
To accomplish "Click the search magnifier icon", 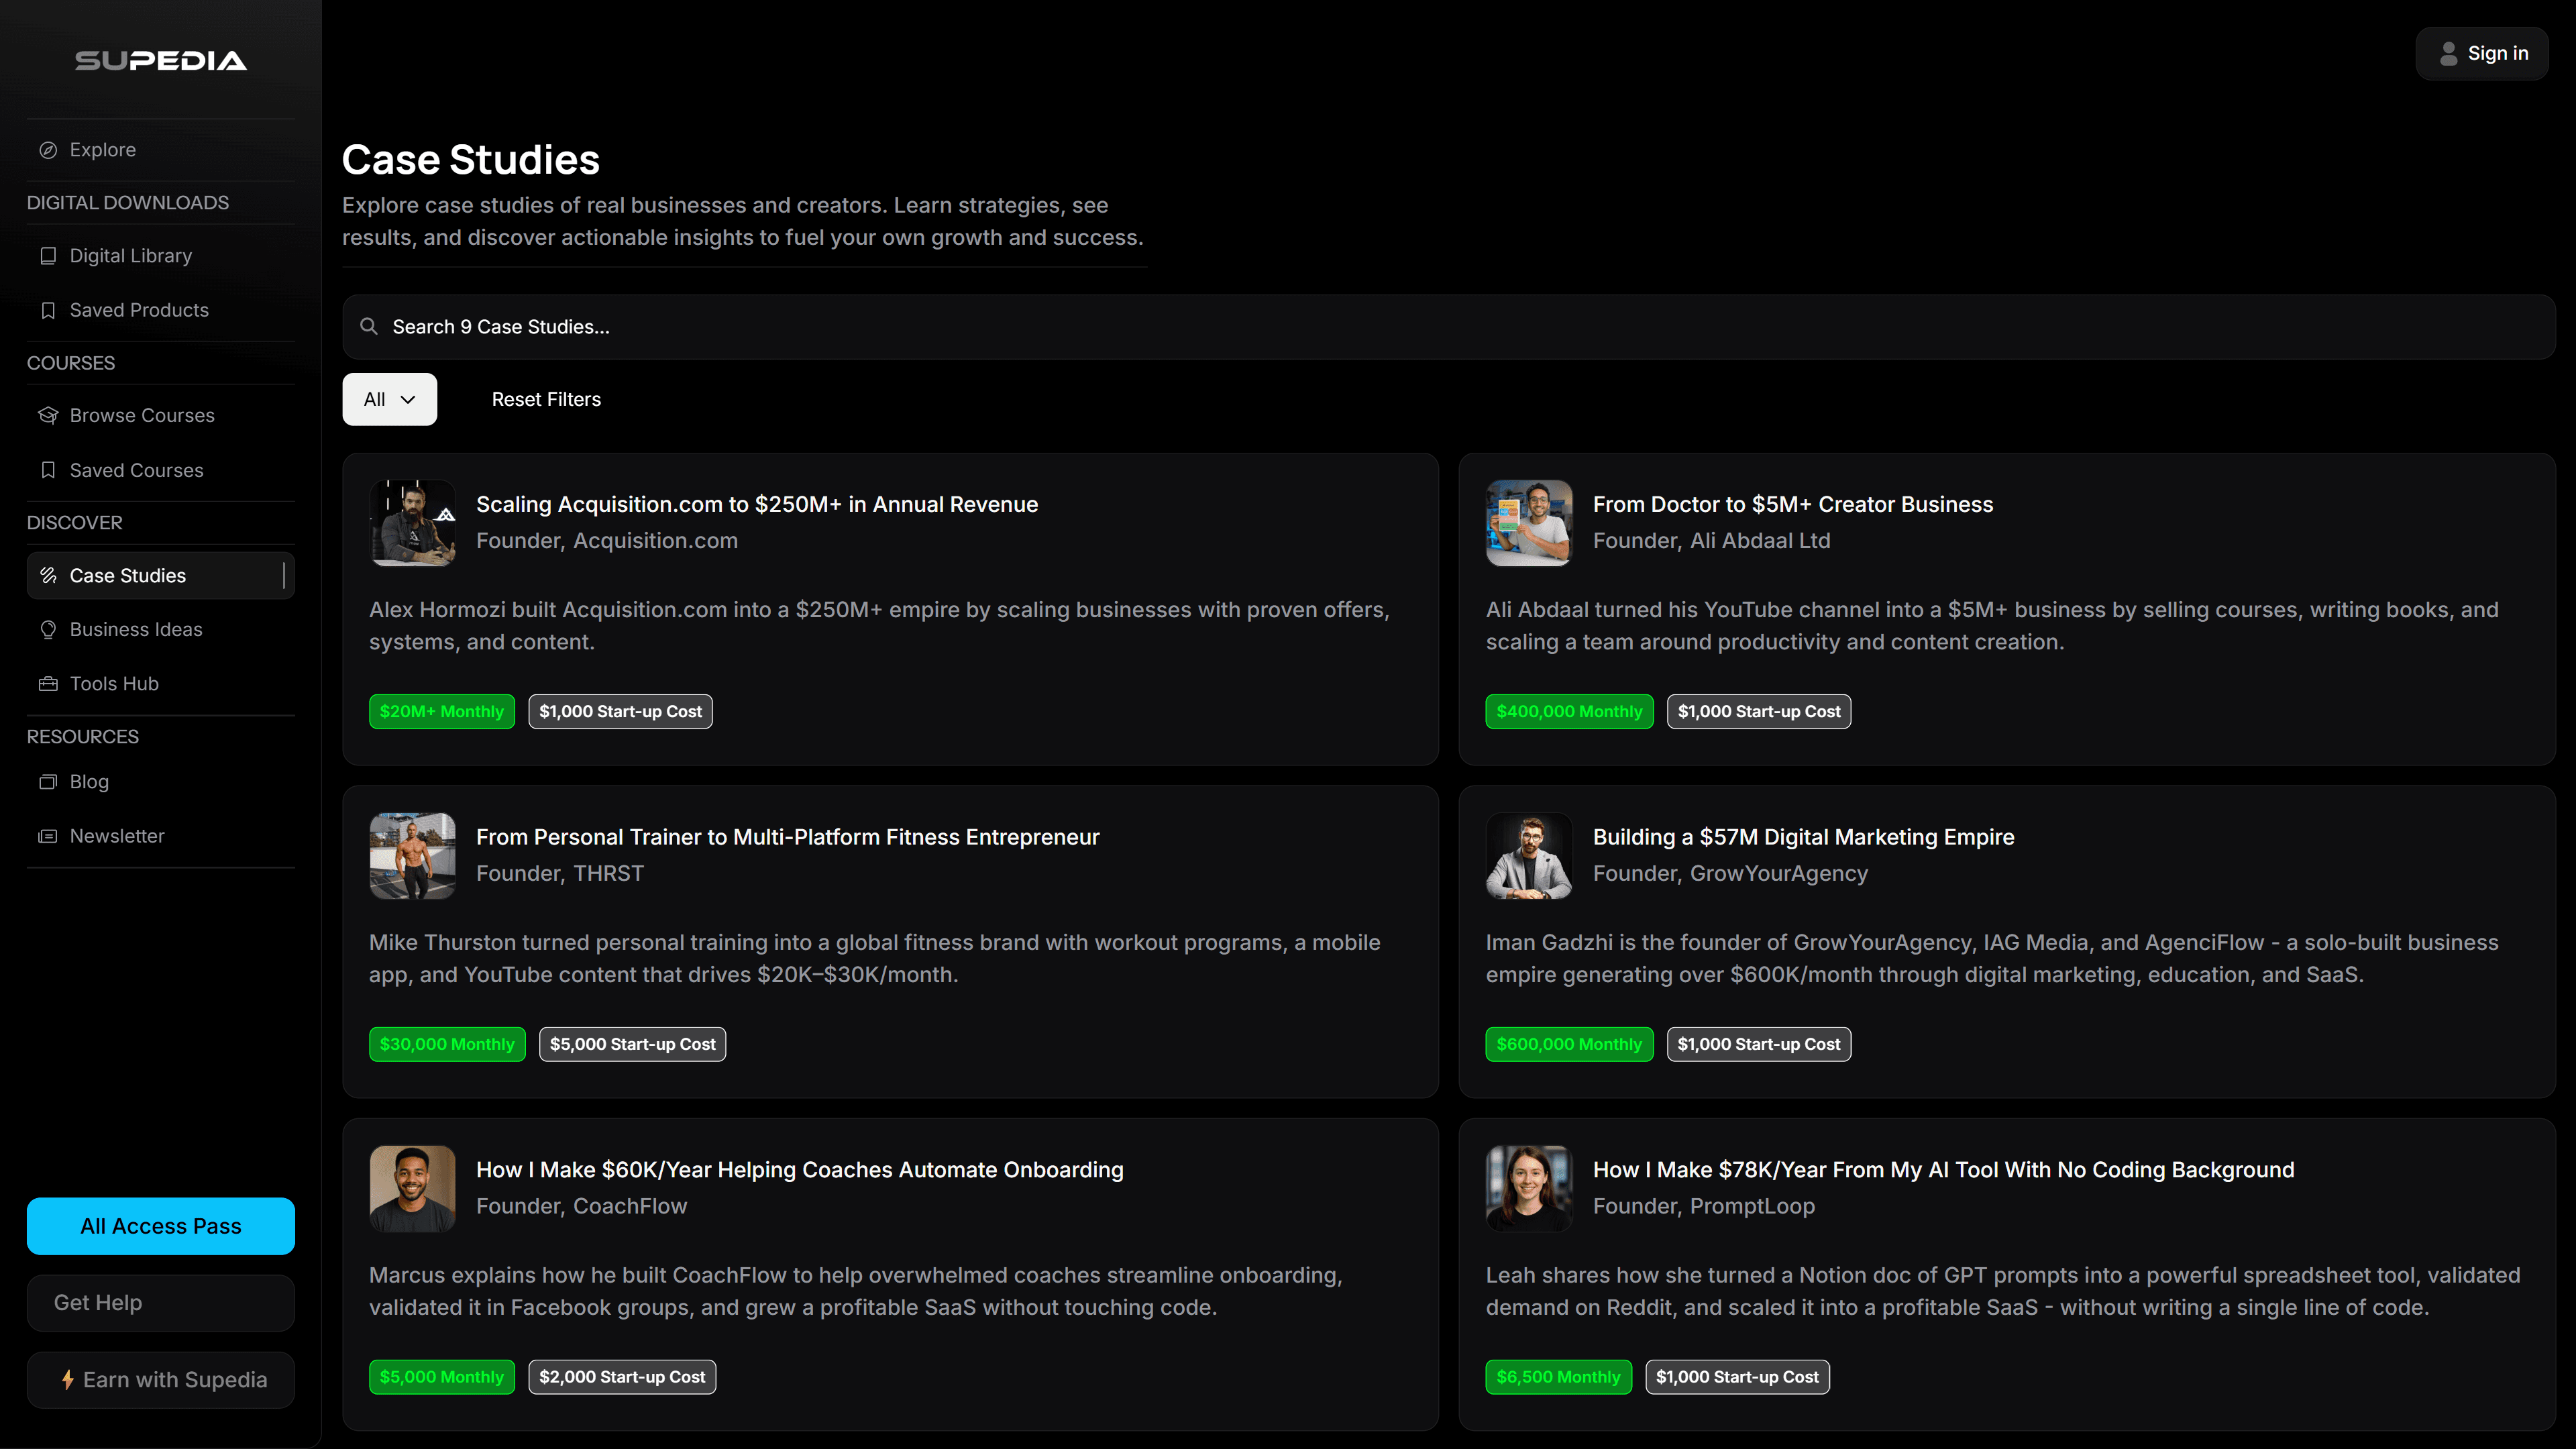I will (369, 326).
